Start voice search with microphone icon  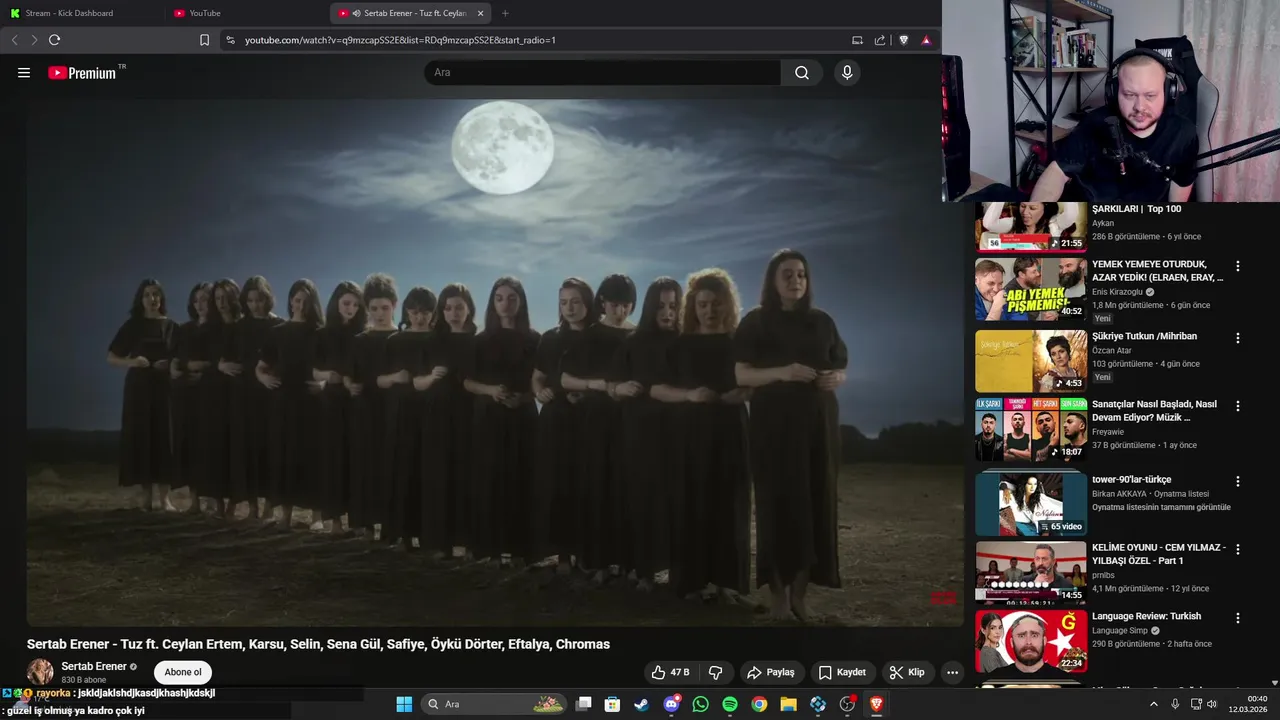[x=847, y=72]
